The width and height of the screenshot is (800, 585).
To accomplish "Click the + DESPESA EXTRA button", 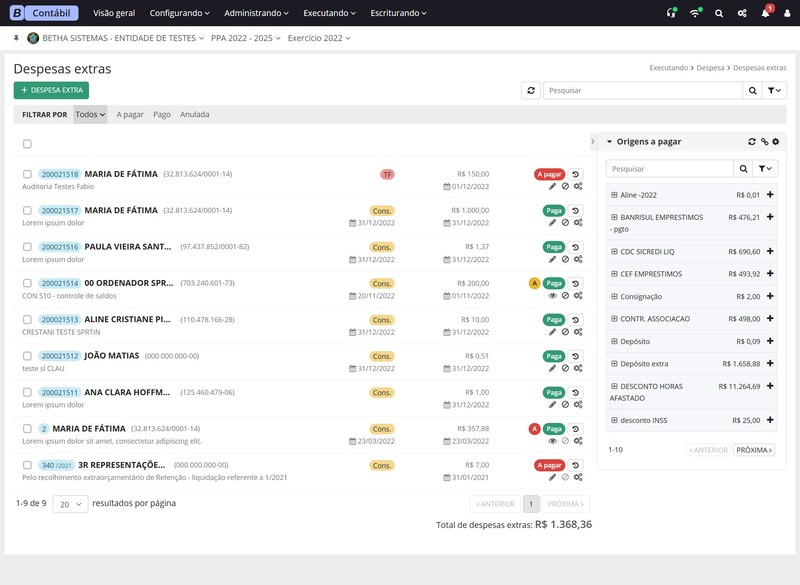I will [51, 90].
